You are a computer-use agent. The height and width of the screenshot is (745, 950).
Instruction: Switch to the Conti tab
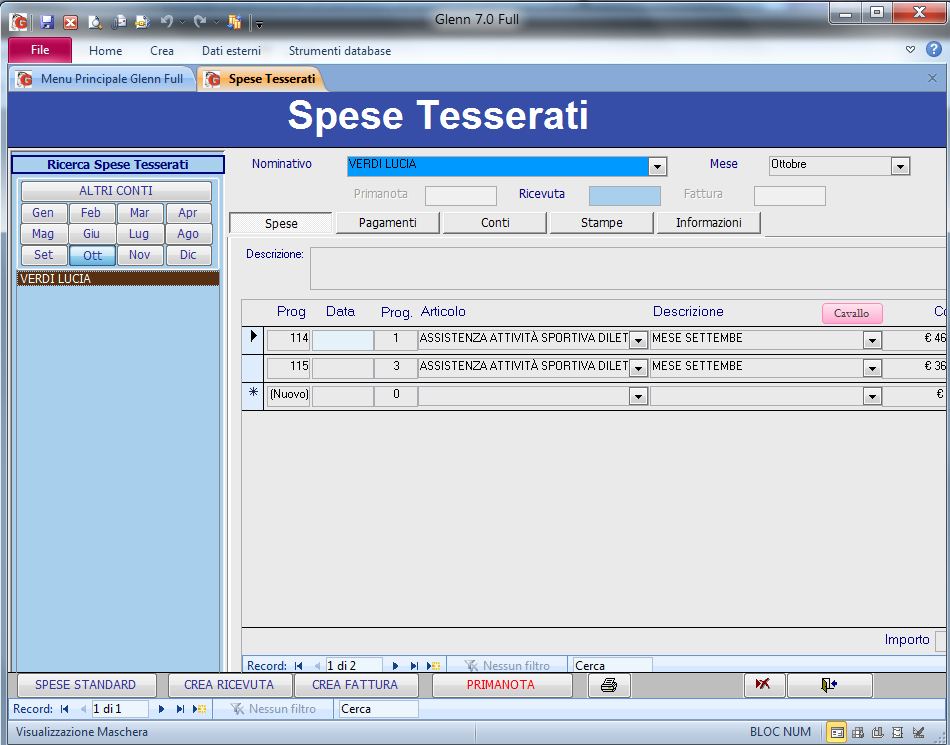point(495,223)
